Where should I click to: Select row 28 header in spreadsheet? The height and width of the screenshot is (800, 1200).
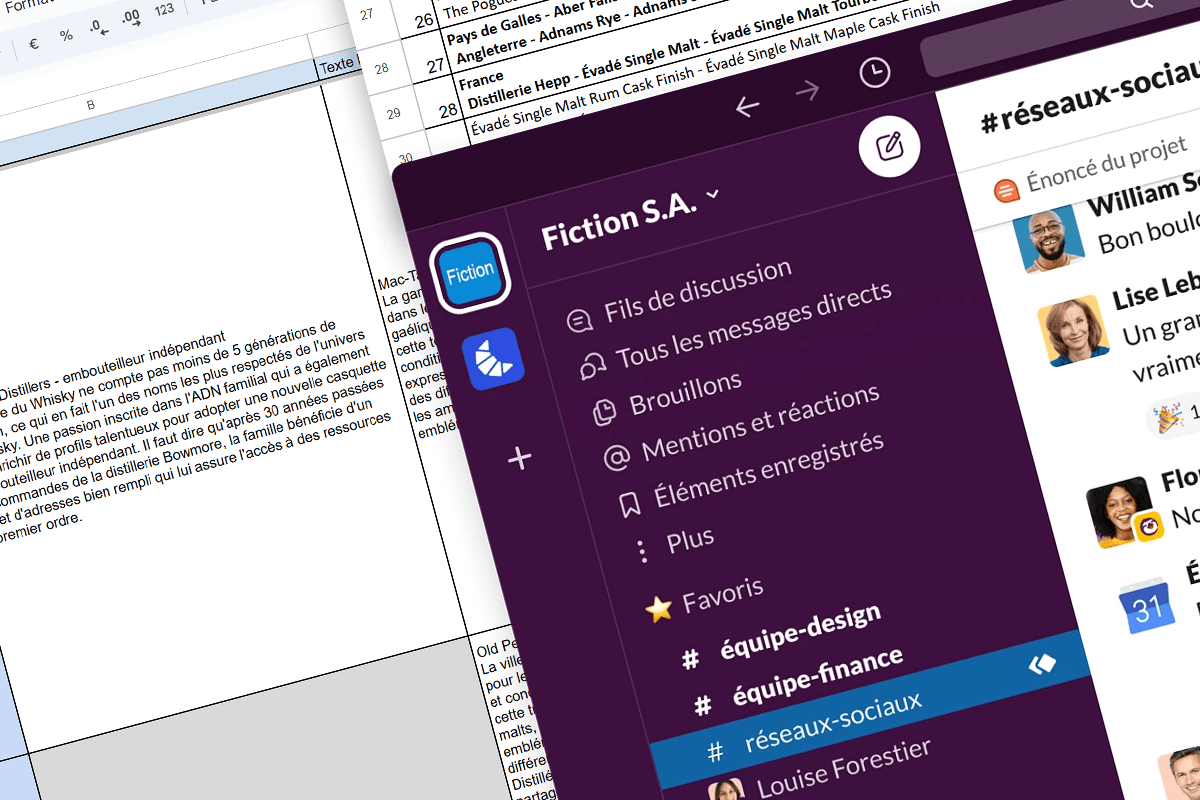point(381,69)
